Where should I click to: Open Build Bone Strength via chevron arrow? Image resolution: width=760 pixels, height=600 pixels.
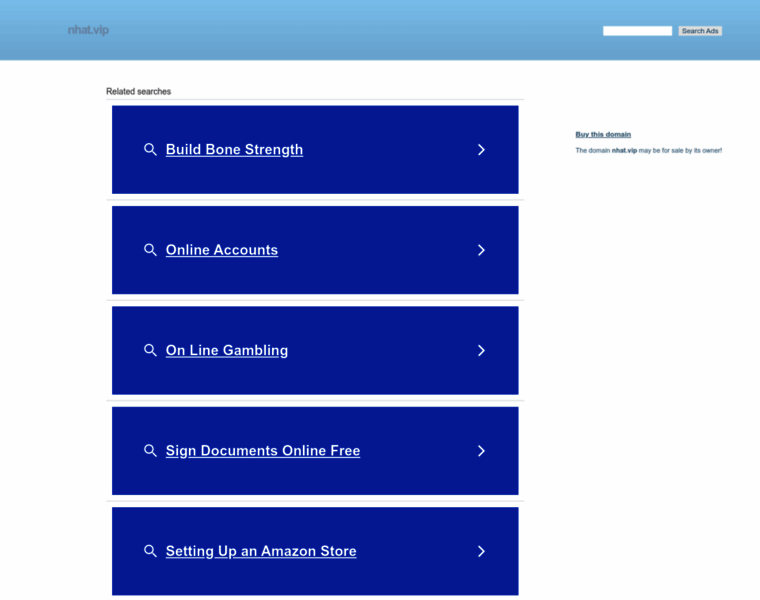(481, 150)
